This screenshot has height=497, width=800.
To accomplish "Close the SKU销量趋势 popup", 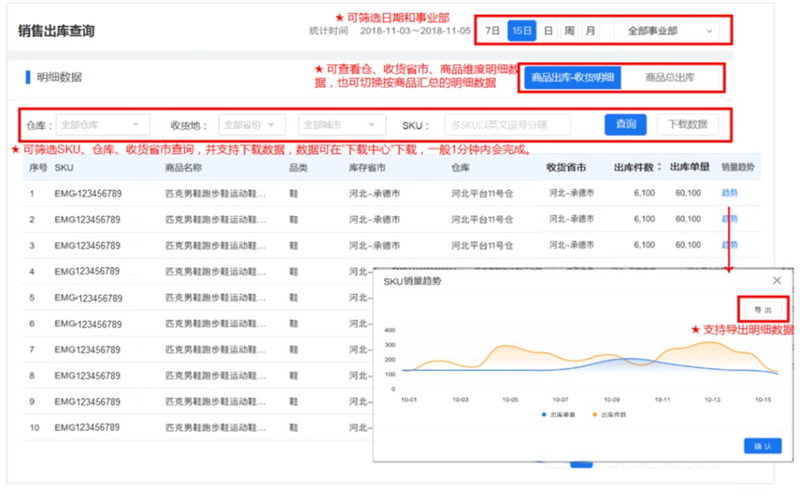I will tap(777, 281).
